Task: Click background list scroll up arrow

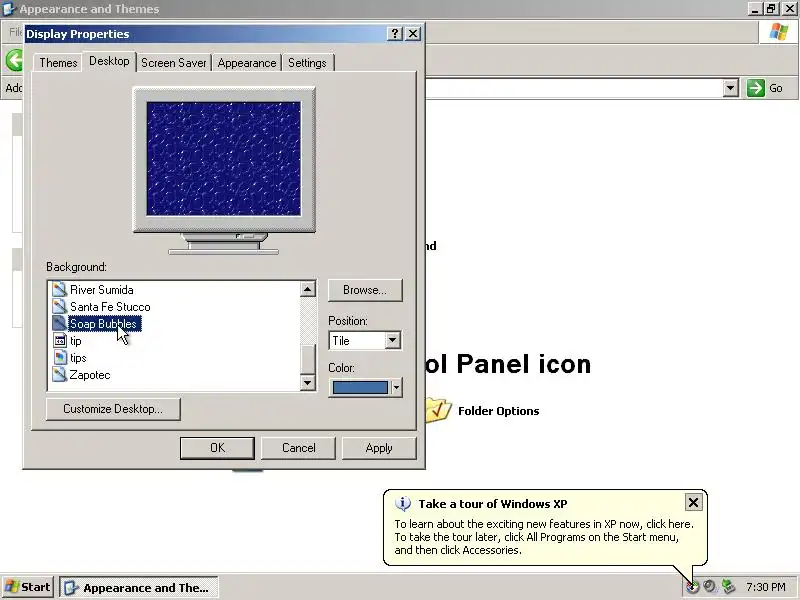Action: 307,289
